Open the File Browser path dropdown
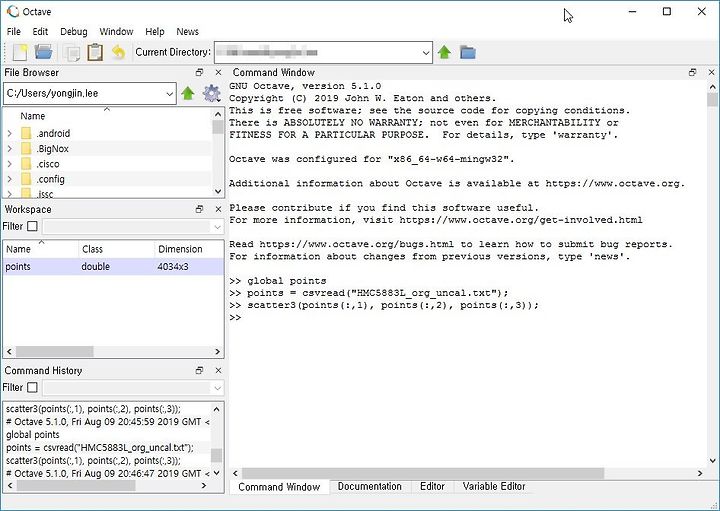720x511 pixels. 169,94
